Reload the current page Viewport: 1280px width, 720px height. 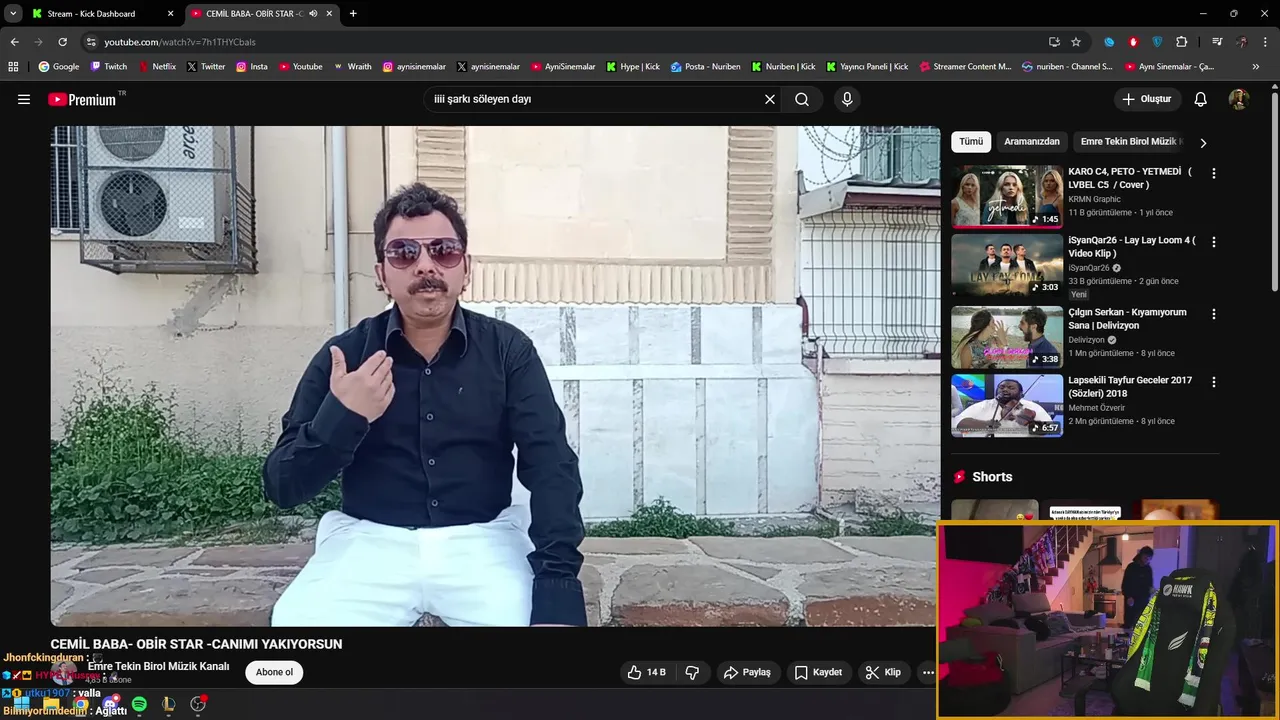click(x=62, y=42)
